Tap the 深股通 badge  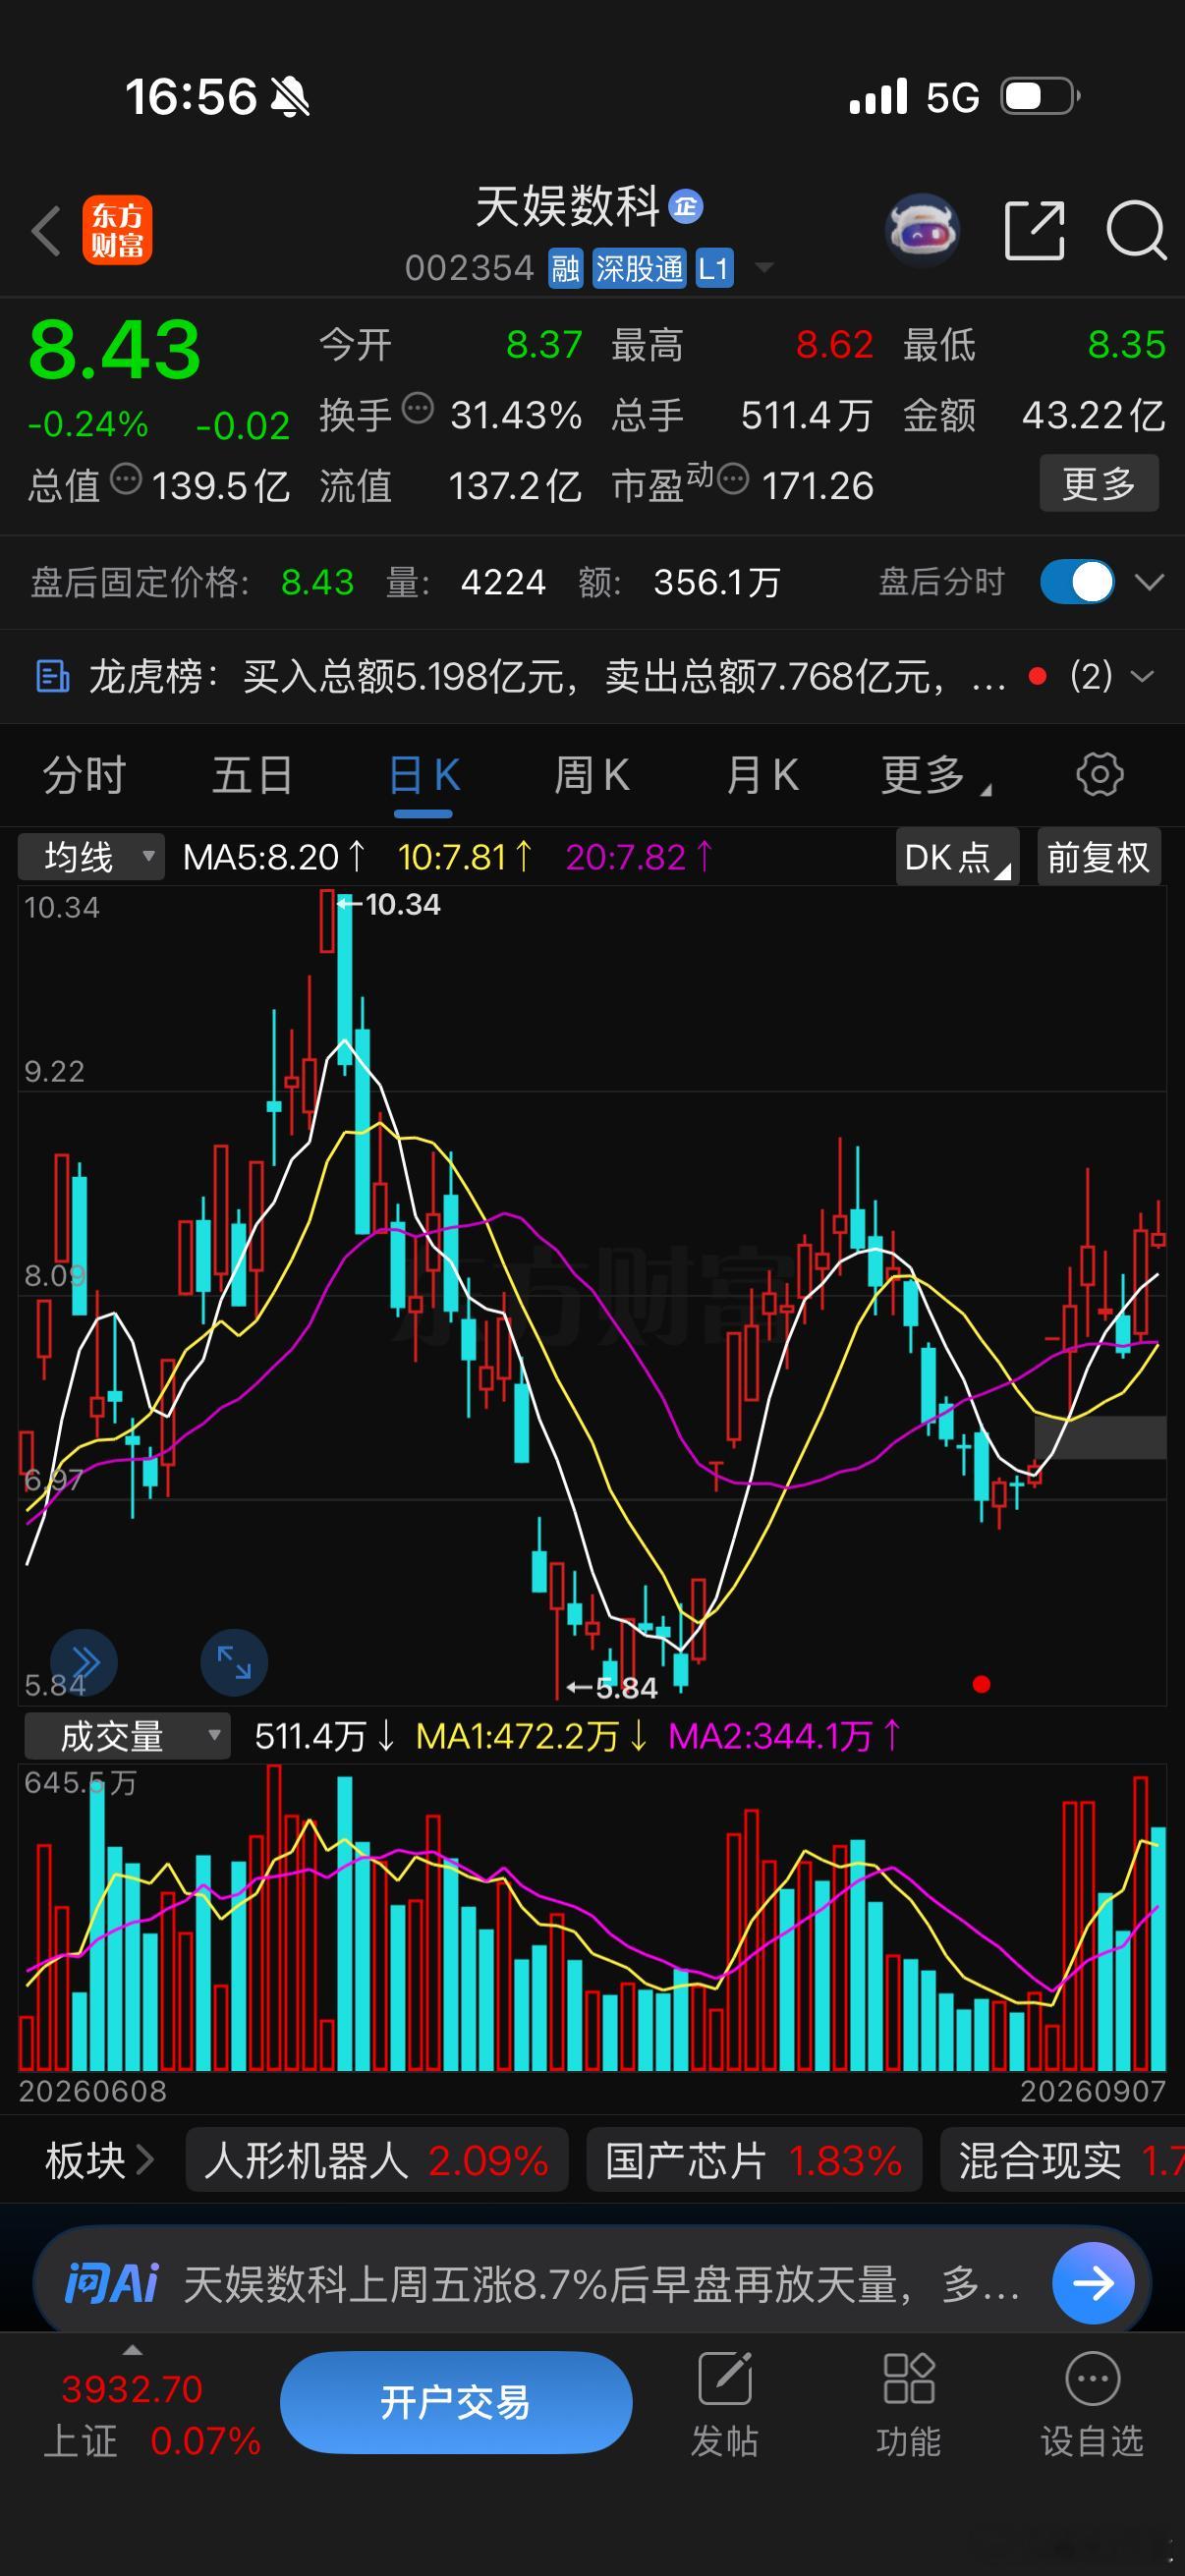point(639,268)
